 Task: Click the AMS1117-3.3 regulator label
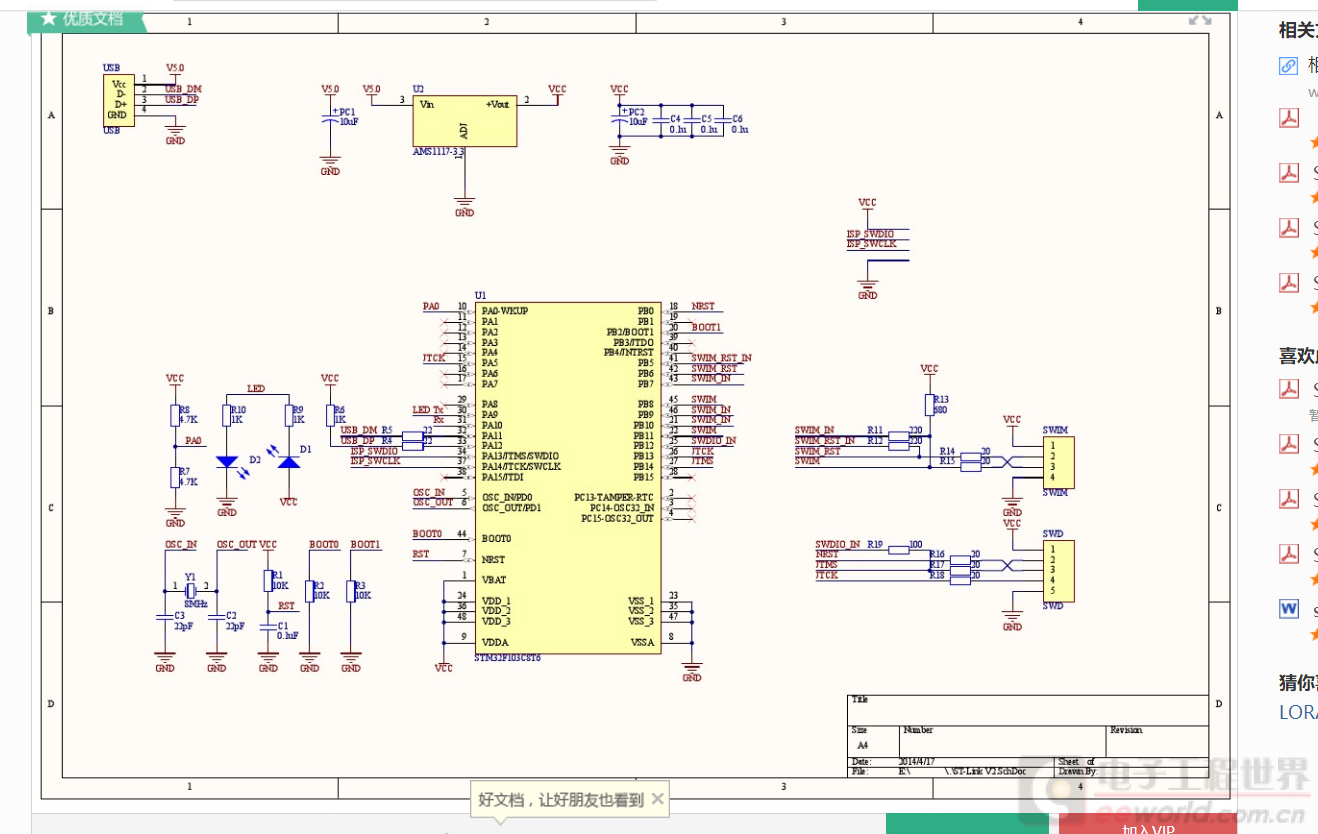(439, 152)
